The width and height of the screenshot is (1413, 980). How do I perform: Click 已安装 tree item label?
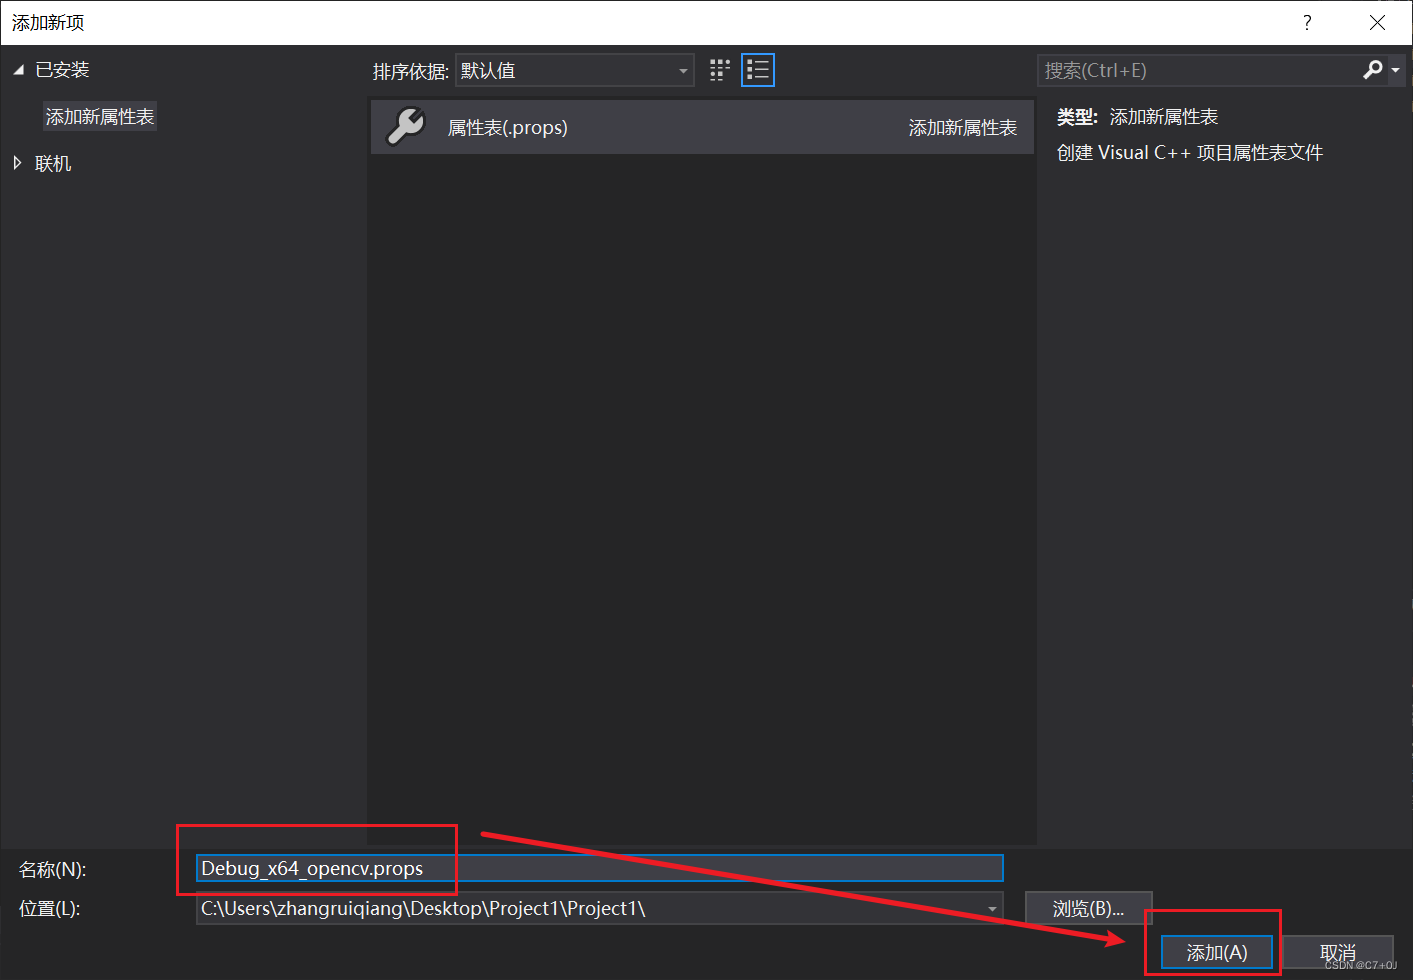point(62,70)
